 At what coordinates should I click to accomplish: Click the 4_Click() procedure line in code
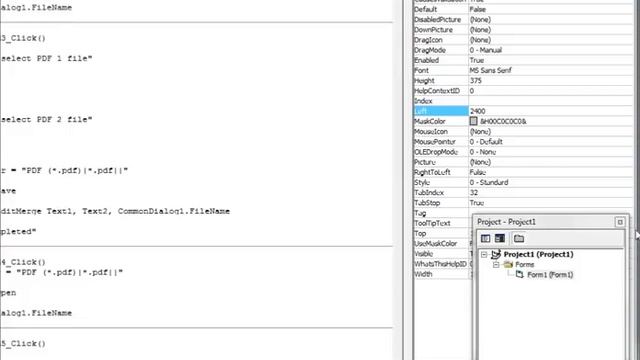[23, 262]
